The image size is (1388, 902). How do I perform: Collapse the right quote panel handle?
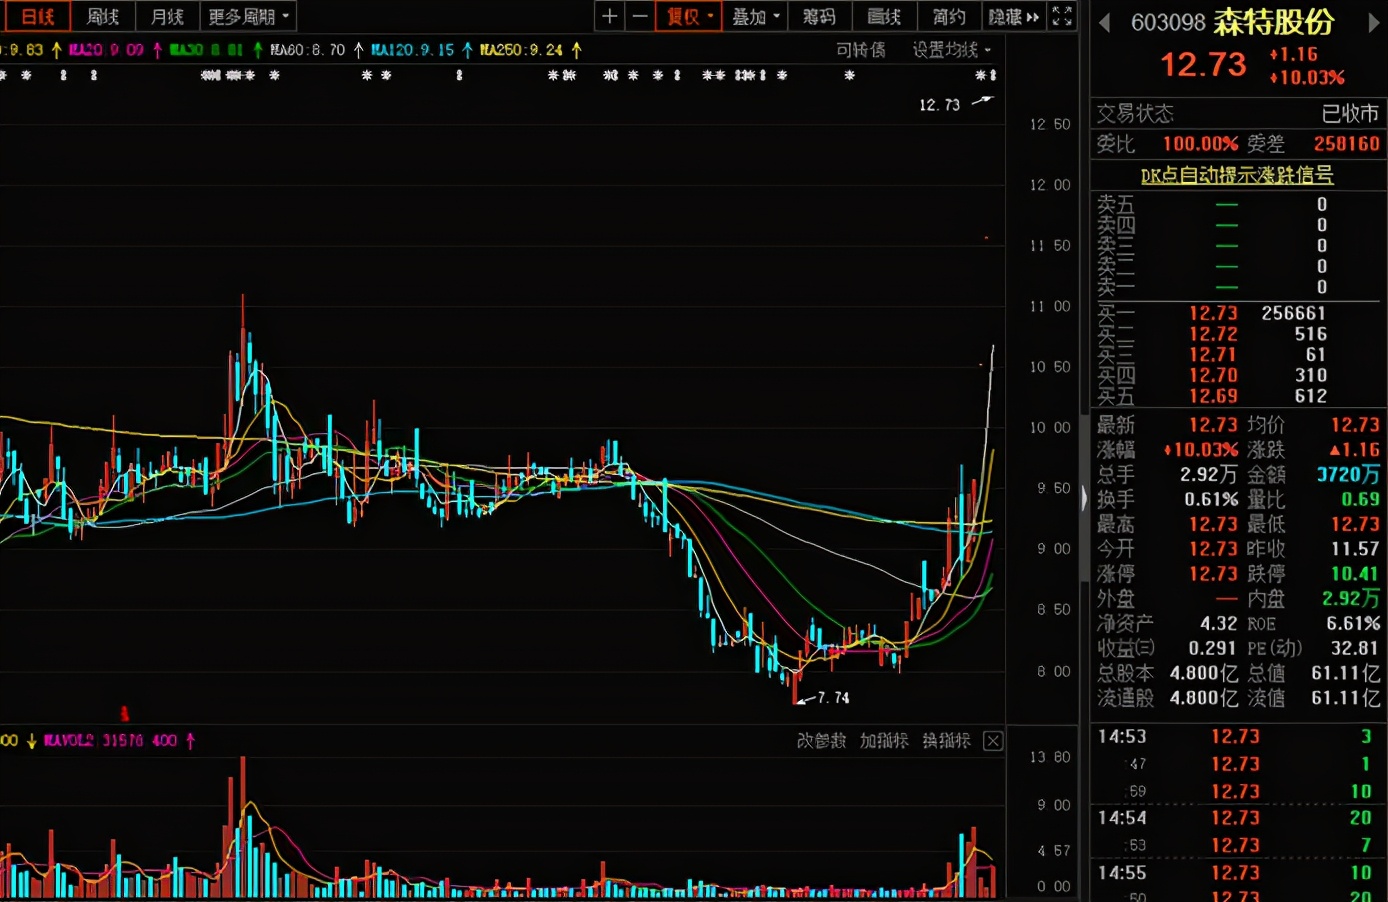tap(1084, 498)
